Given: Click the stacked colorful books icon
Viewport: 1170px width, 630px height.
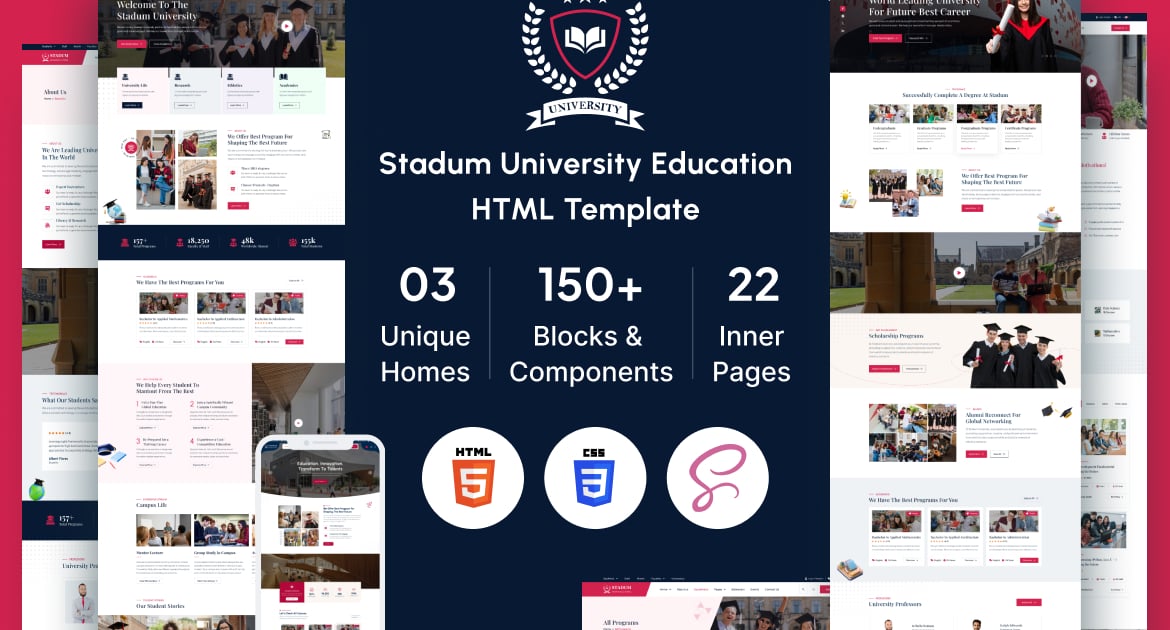Looking at the screenshot, I should click(x=1050, y=219).
